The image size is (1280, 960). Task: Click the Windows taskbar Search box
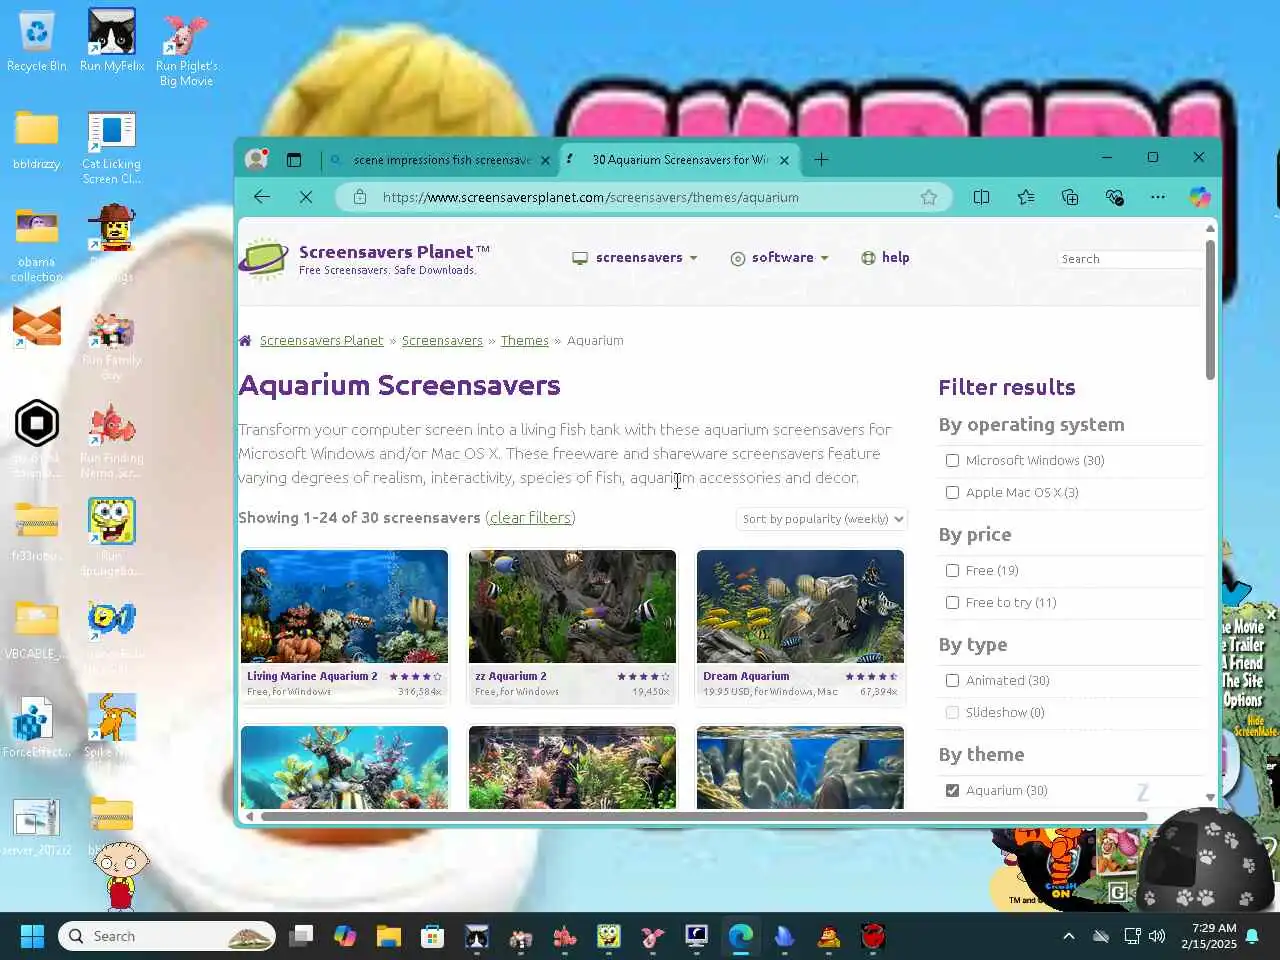(x=166, y=936)
